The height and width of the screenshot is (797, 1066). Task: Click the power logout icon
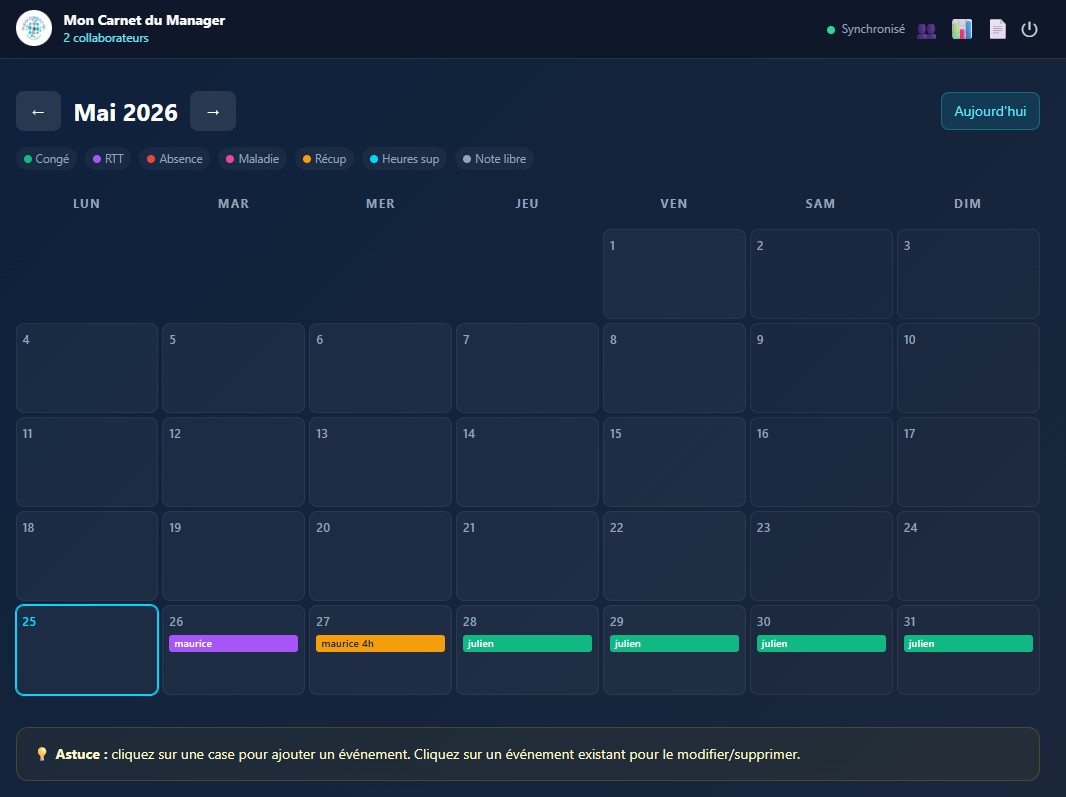(x=1029, y=29)
